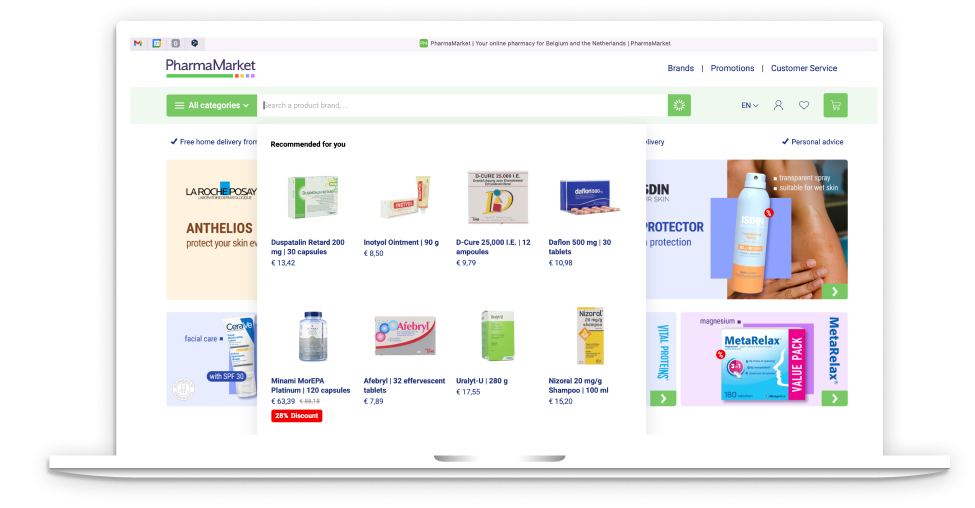The image size is (975, 508).
Task: Open the wishlist heart icon
Action: tap(804, 105)
